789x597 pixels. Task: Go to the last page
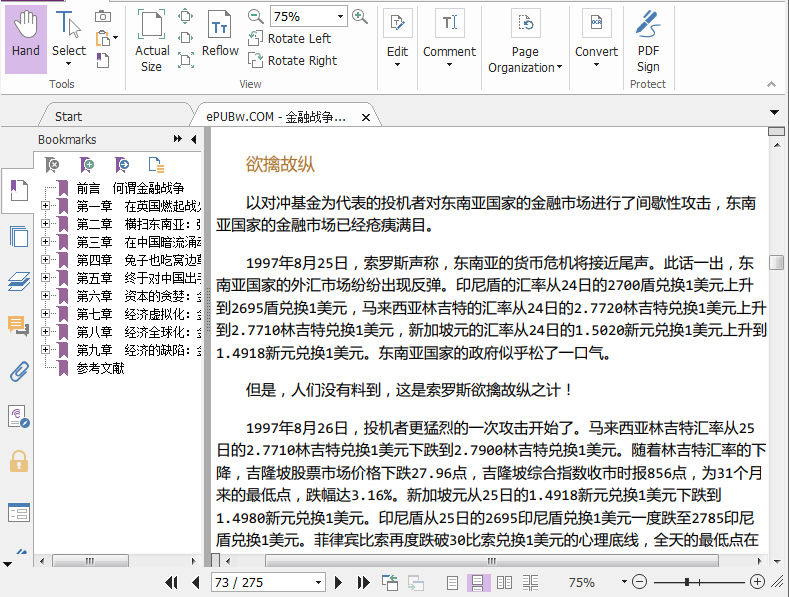tap(363, 582)
